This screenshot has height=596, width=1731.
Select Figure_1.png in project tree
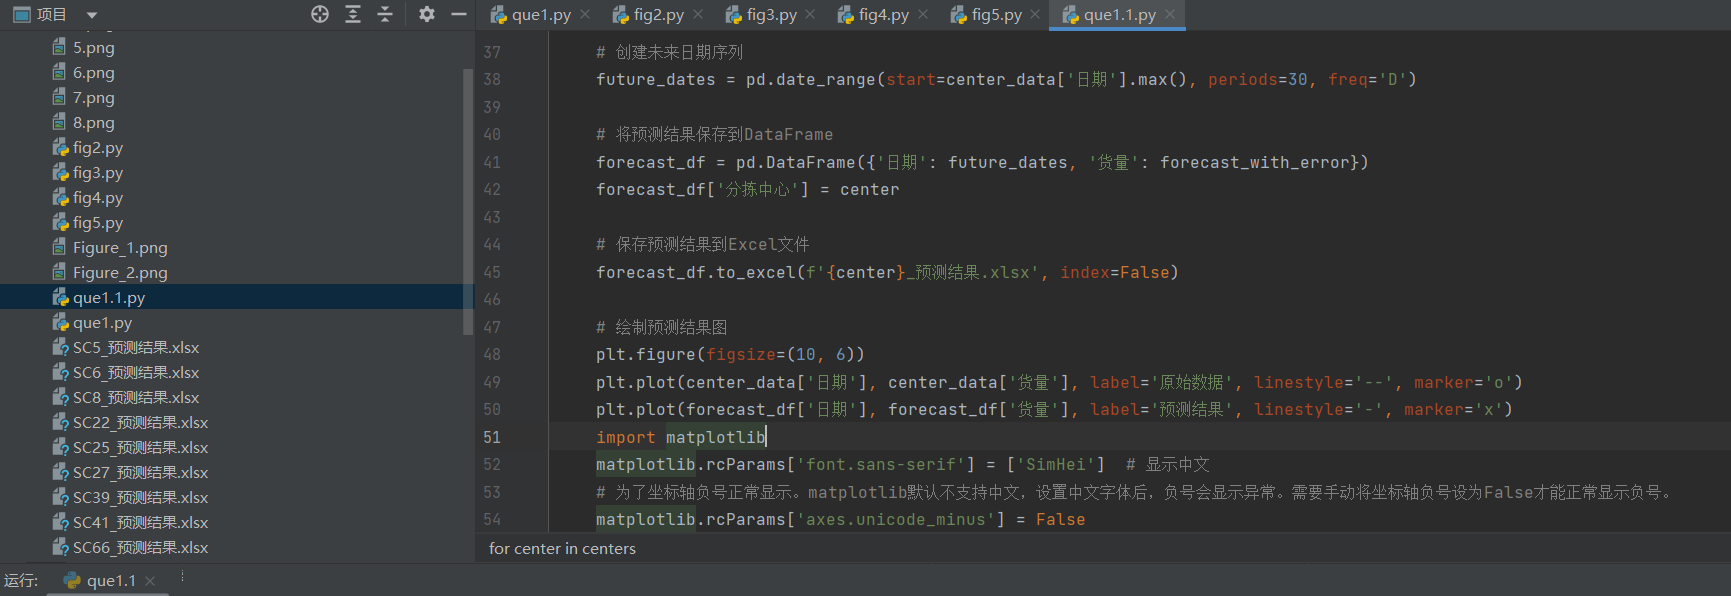[x=119, y=248]
